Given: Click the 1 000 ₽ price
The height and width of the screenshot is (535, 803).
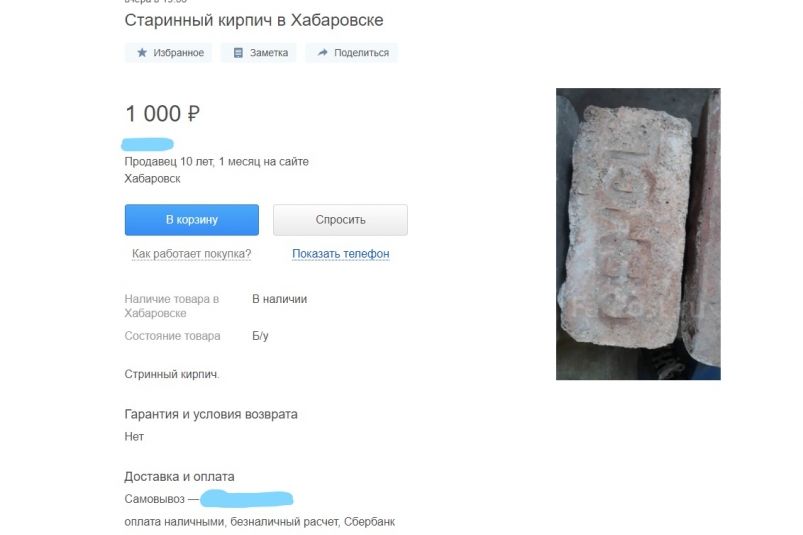Looking at the screenshot, I should coord(162,114).
